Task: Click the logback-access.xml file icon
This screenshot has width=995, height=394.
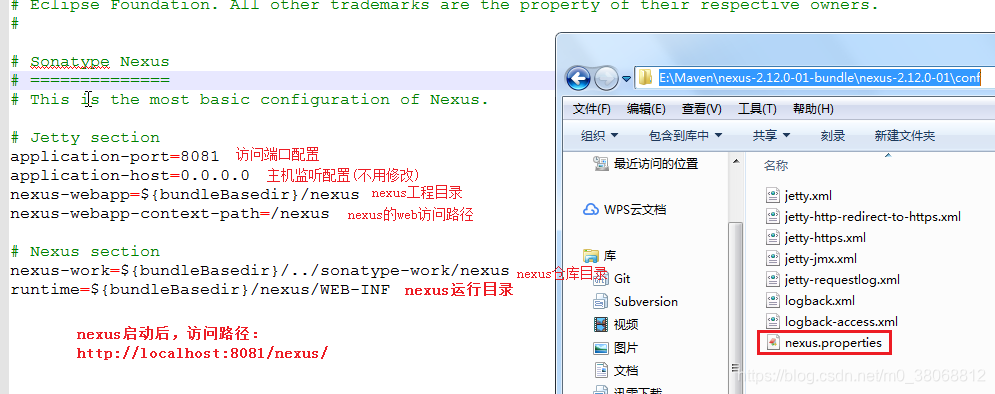Action: [x=772, y=322]
